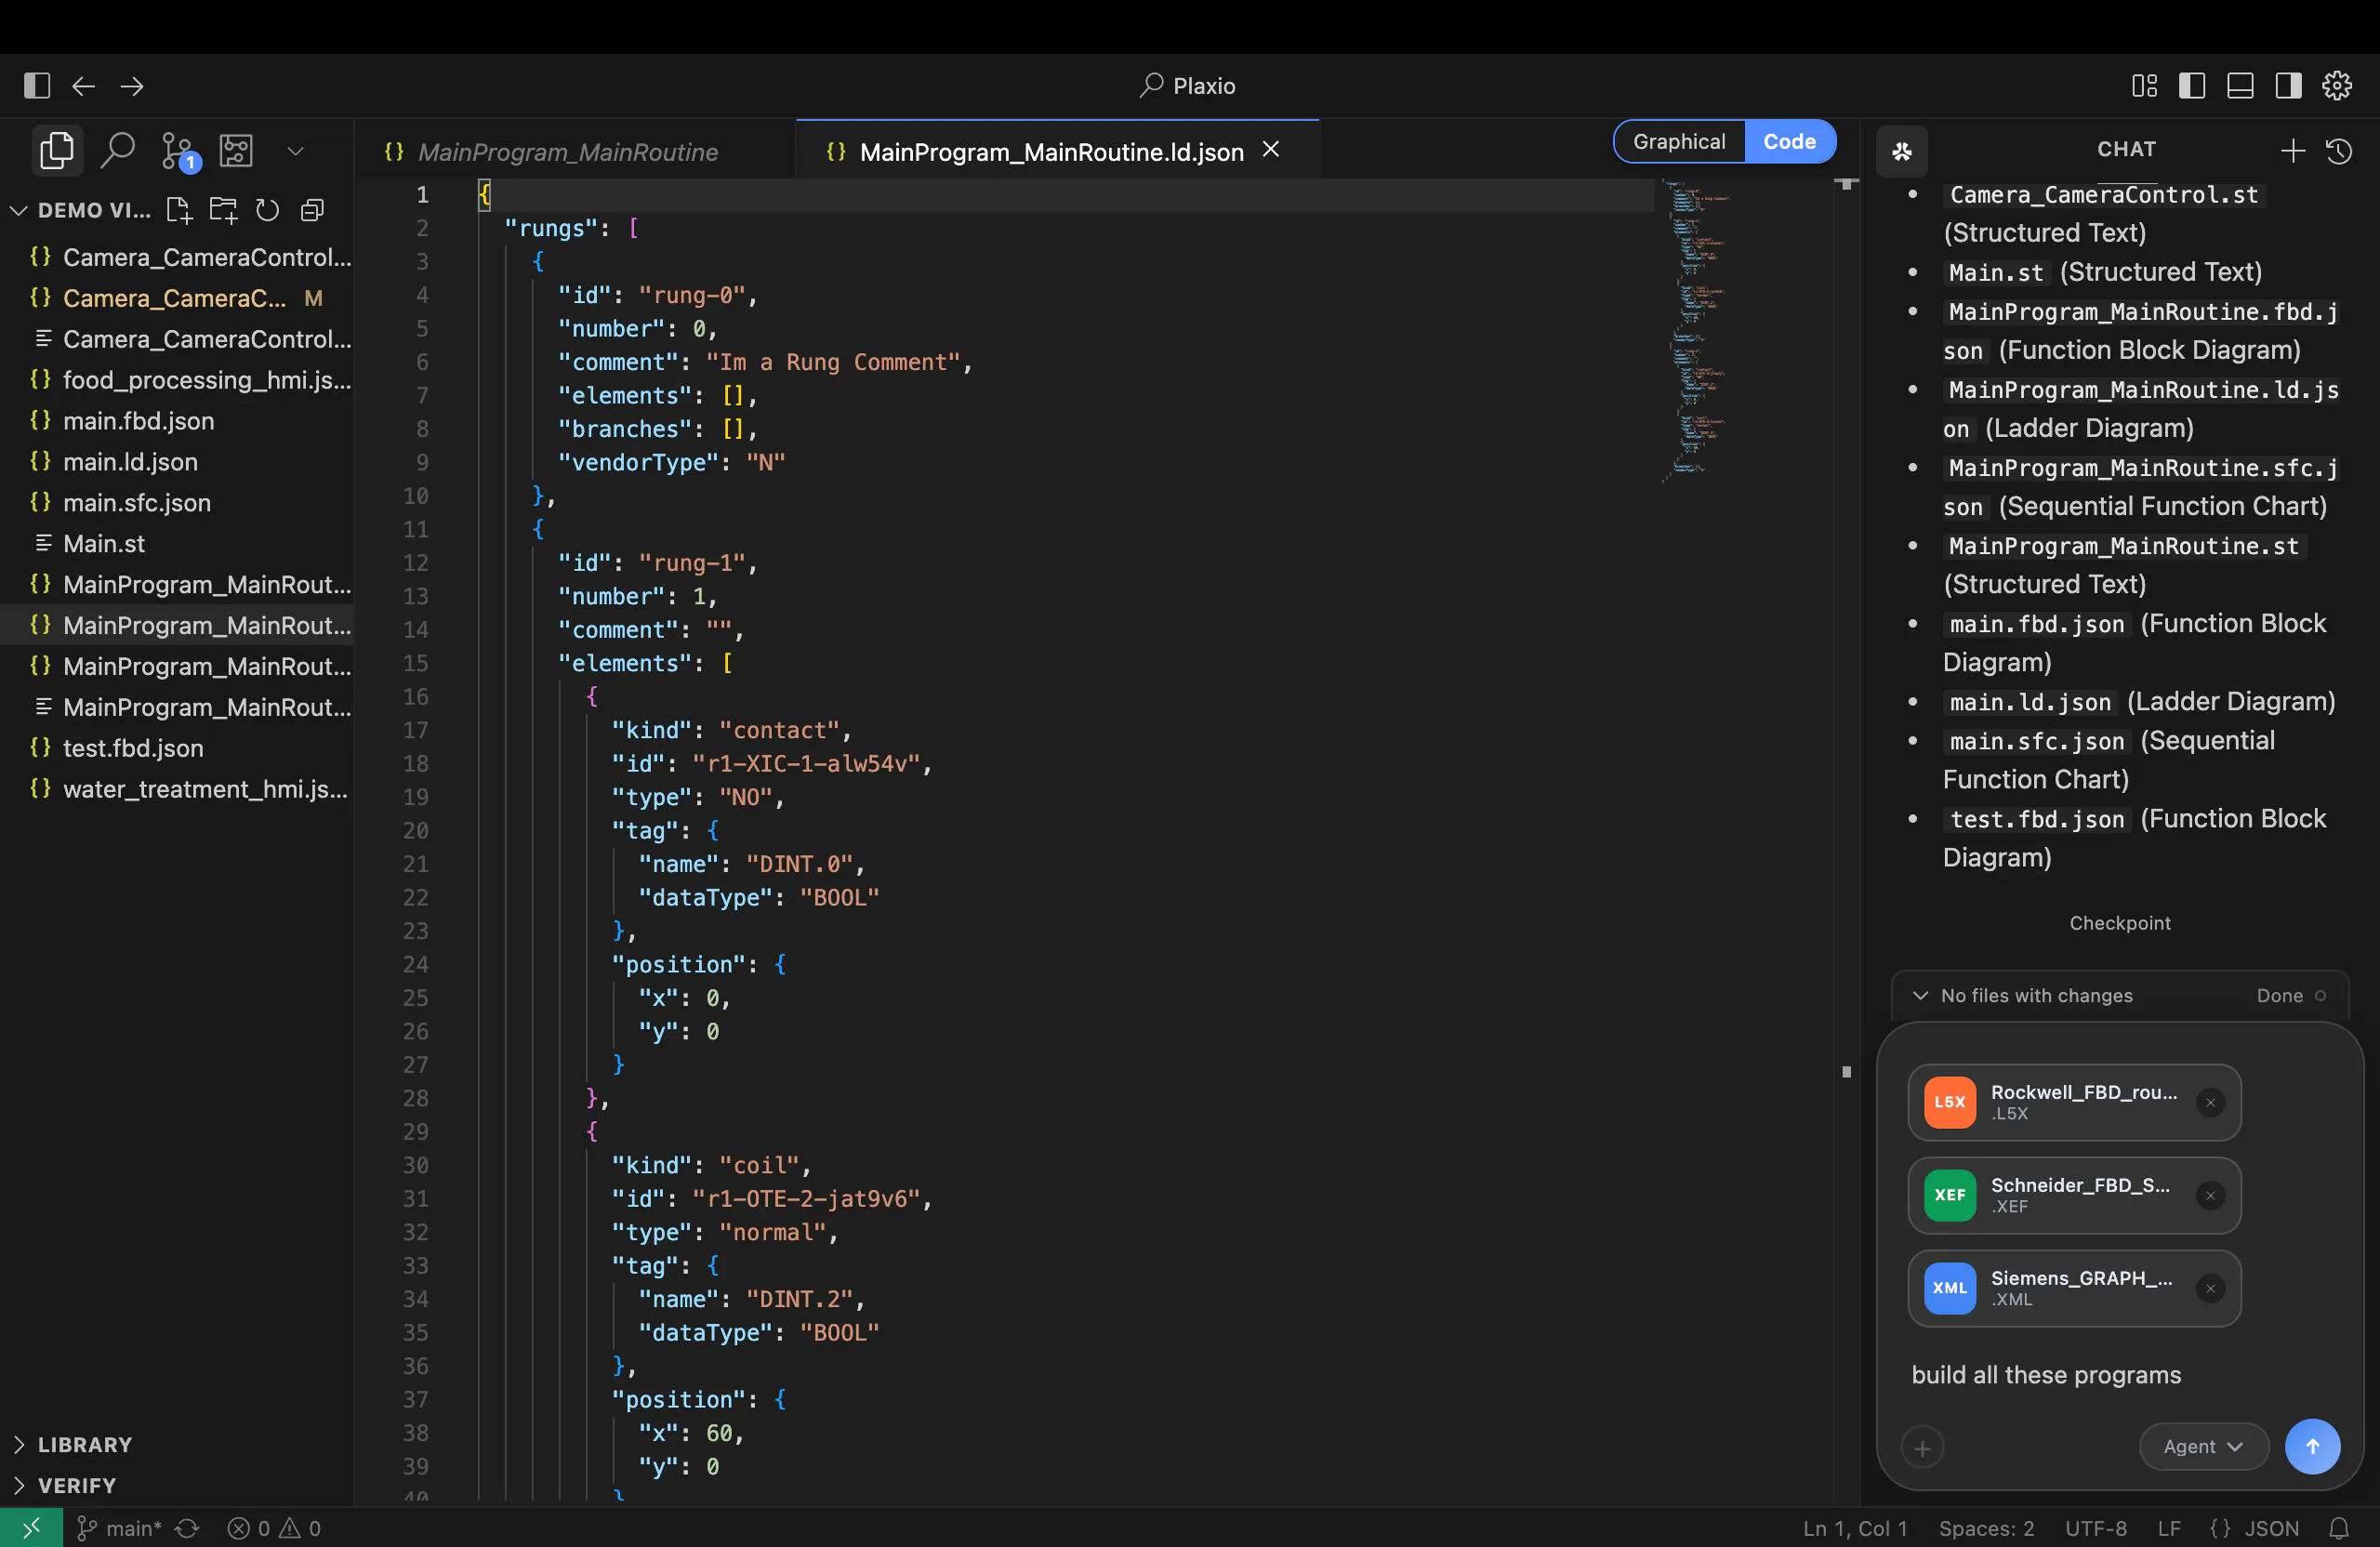2380x1547 pixels.
Task: Change LF line ending
Action: coord(2169,1528)
